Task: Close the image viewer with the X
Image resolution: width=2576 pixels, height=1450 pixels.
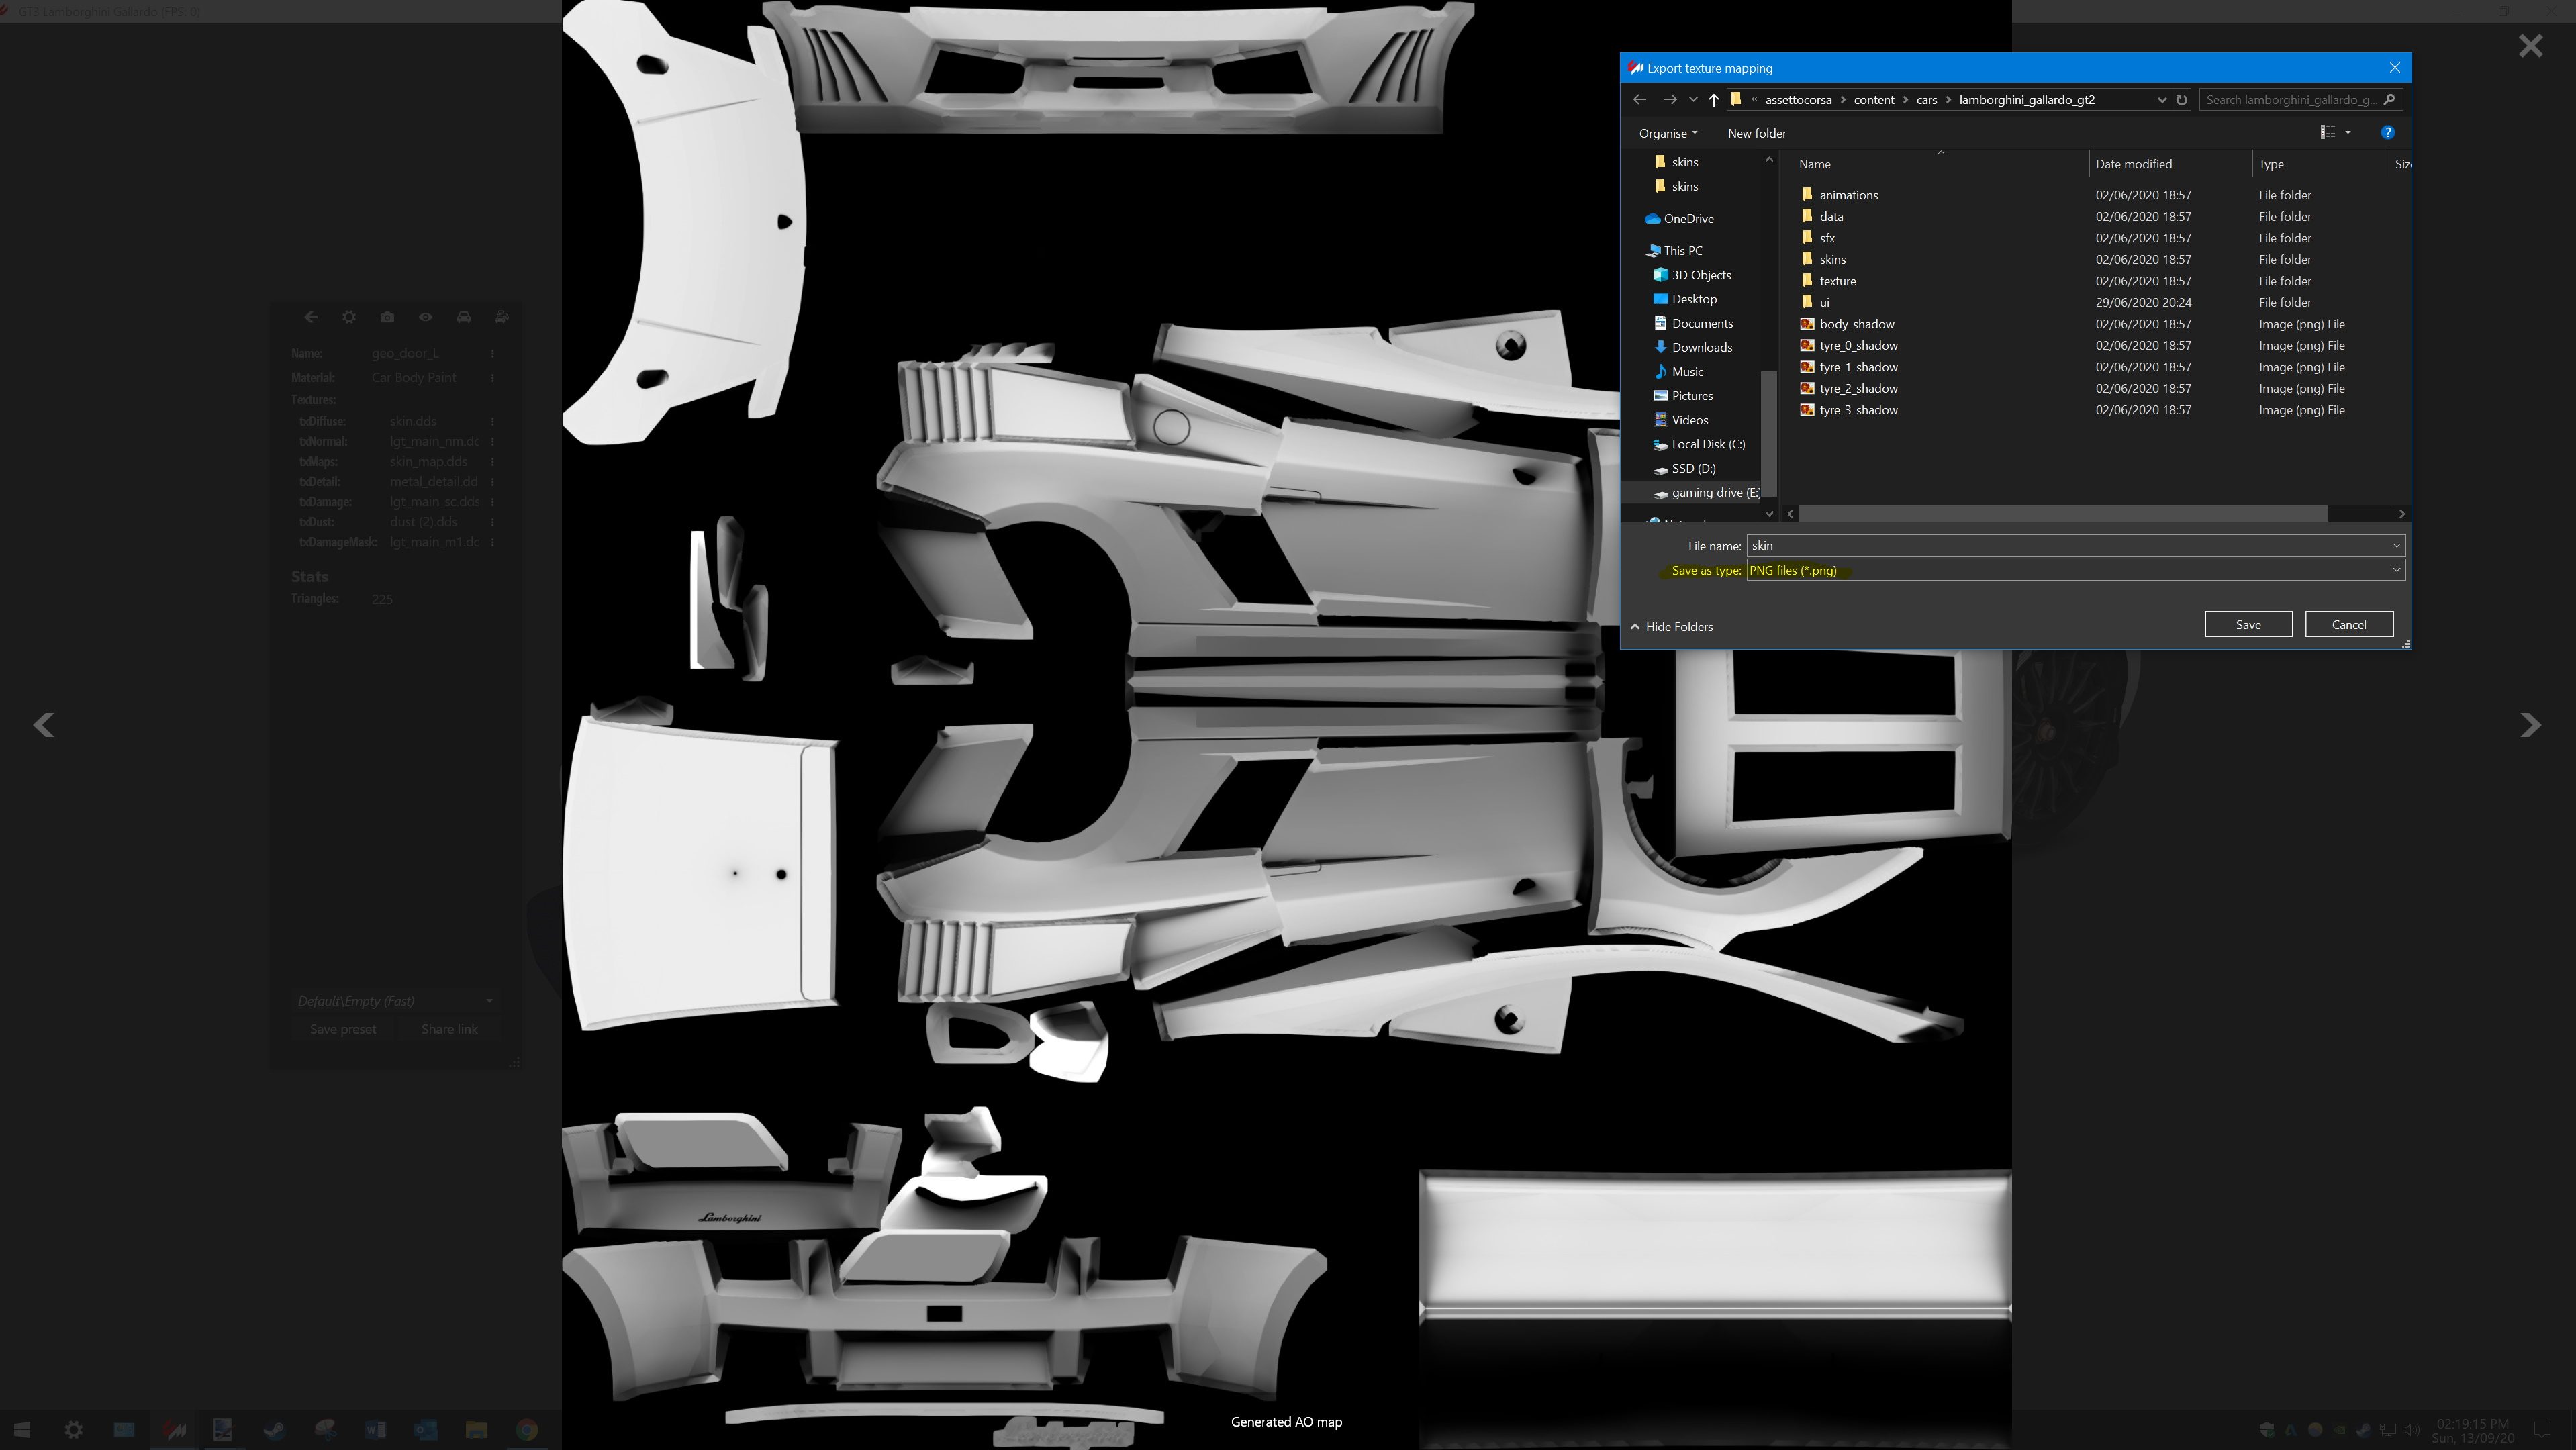Action: click(x=2530, y=46)
